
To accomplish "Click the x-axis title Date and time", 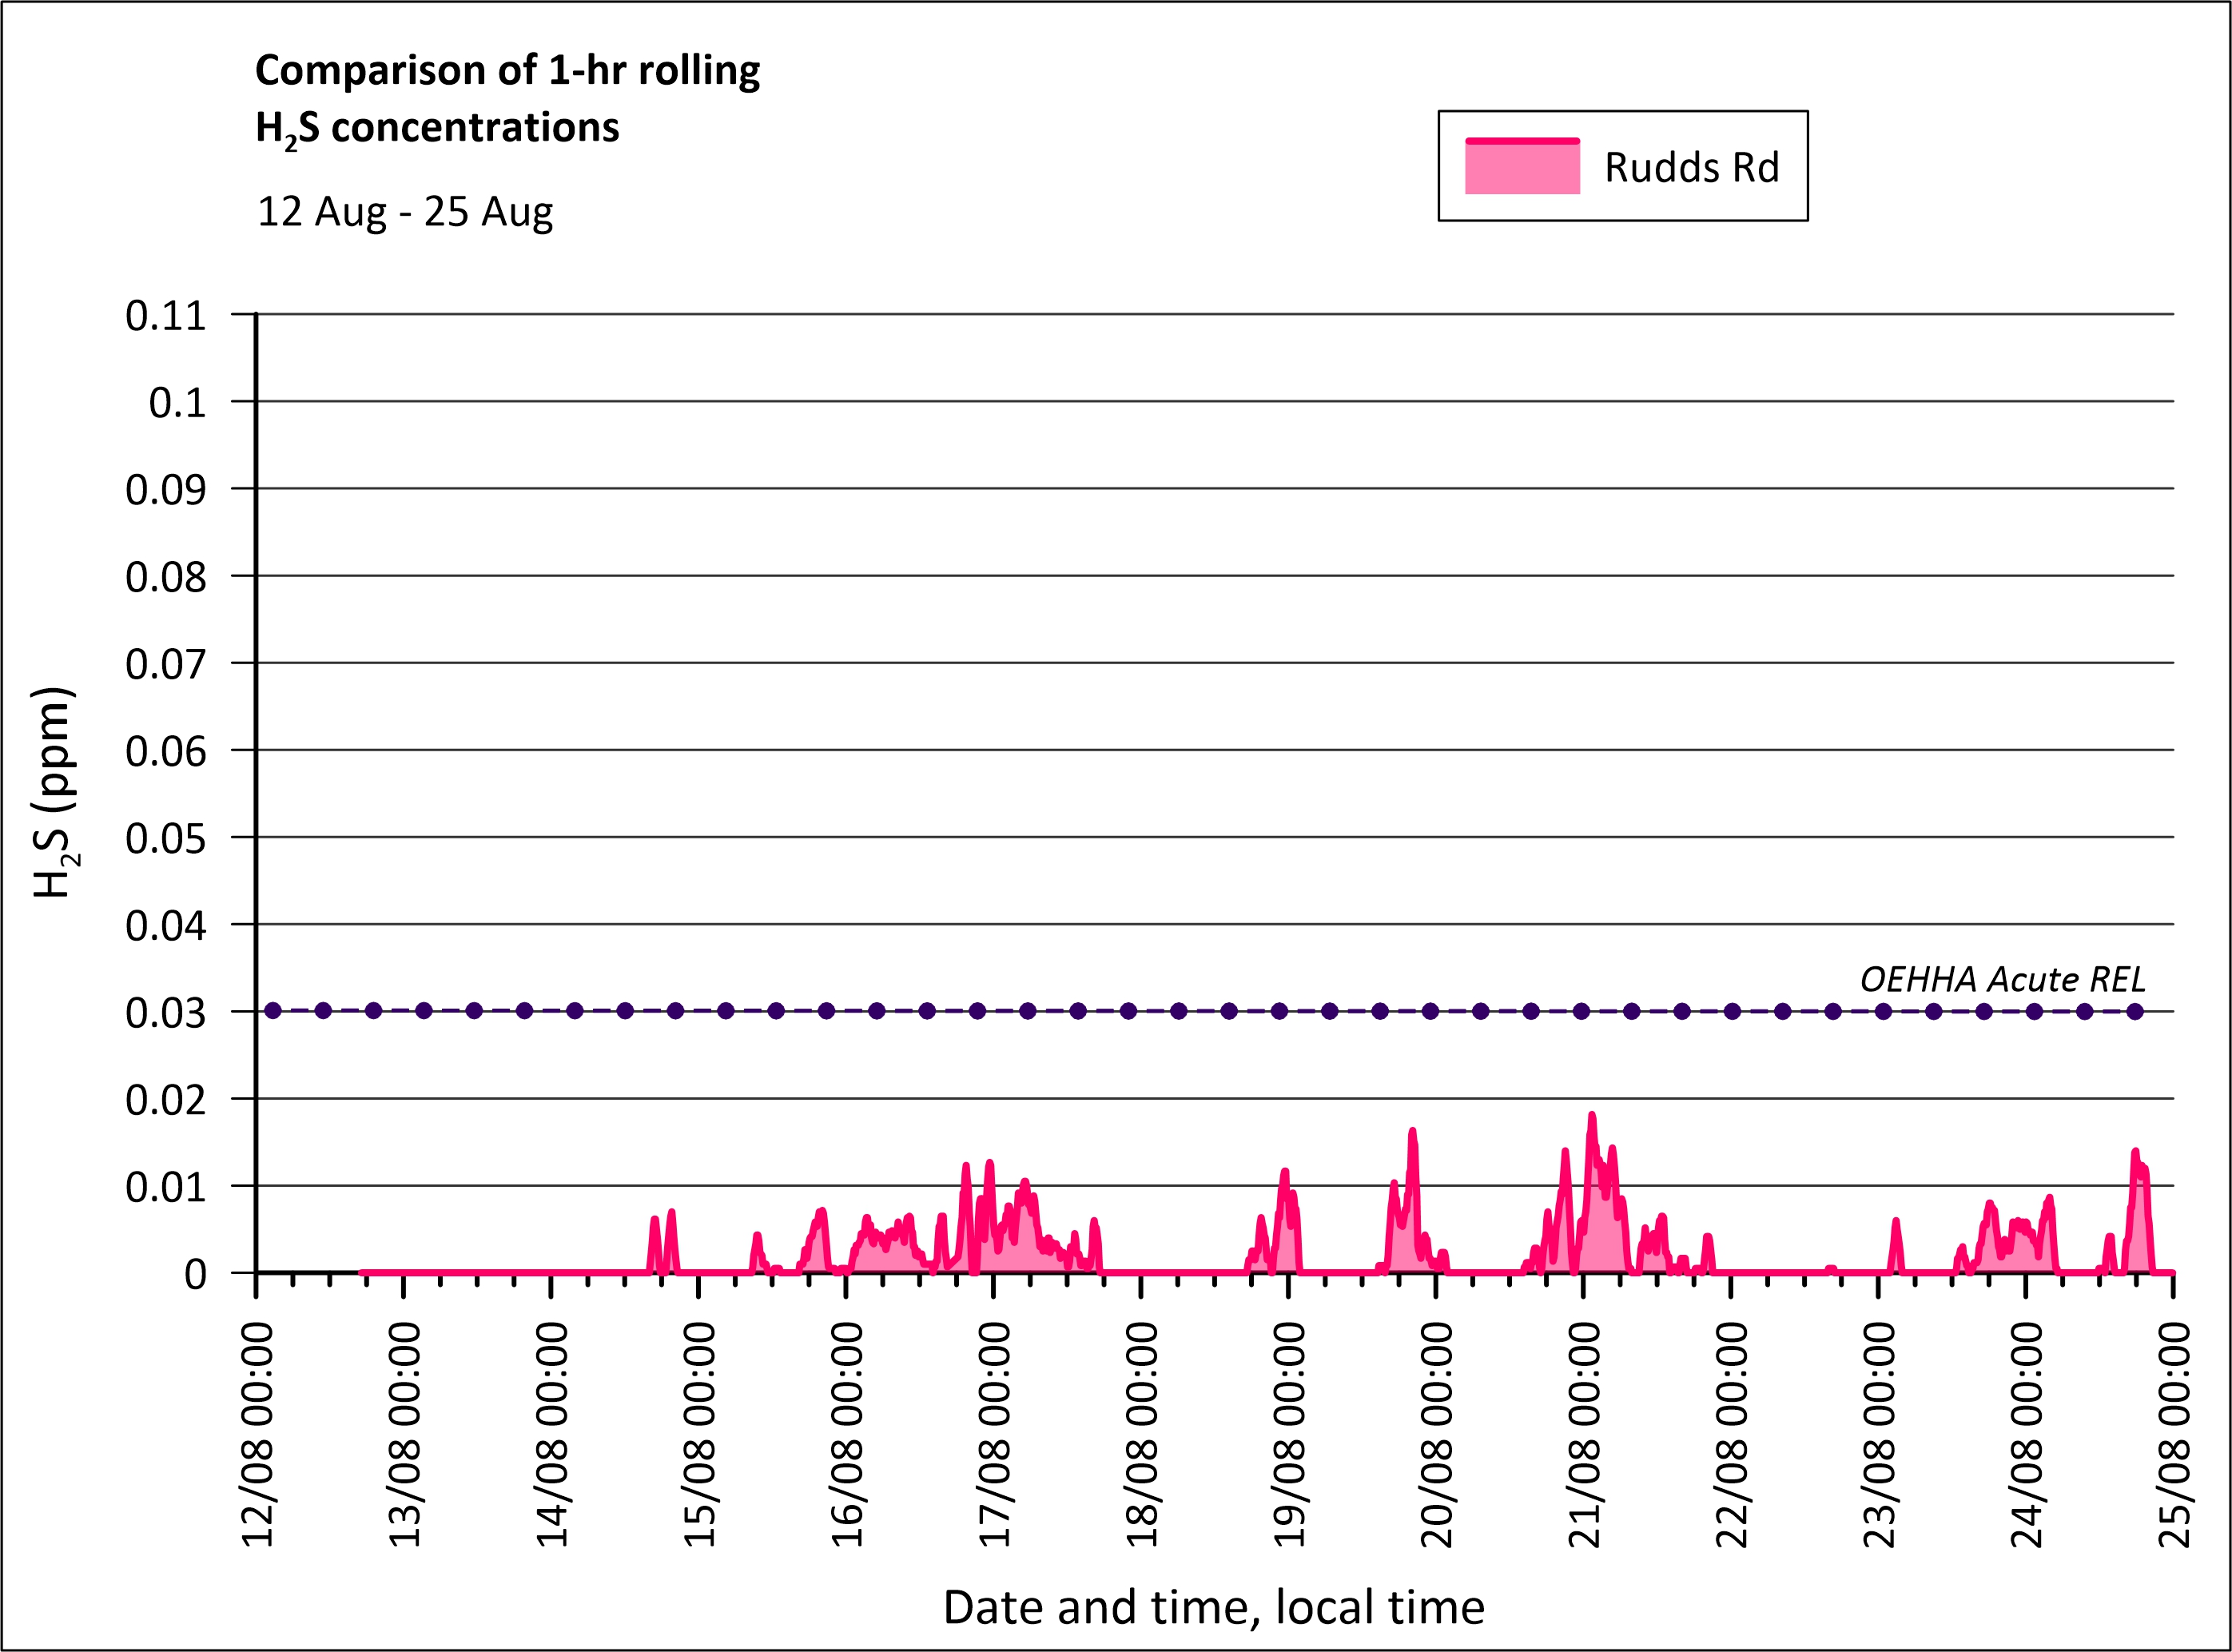I will point(1213,1607).
